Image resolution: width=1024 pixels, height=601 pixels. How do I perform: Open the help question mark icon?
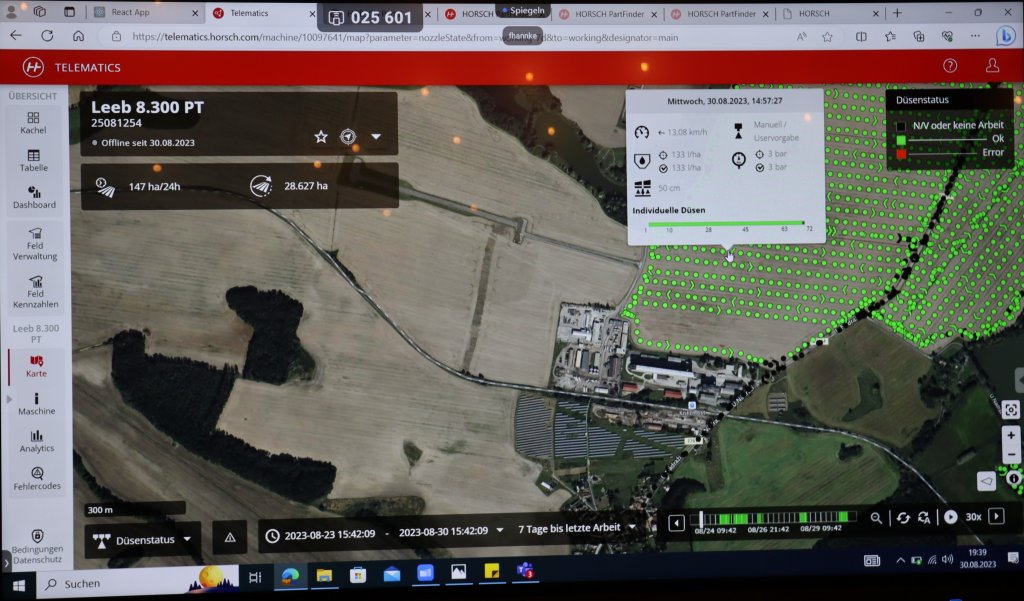coord(950,65)
